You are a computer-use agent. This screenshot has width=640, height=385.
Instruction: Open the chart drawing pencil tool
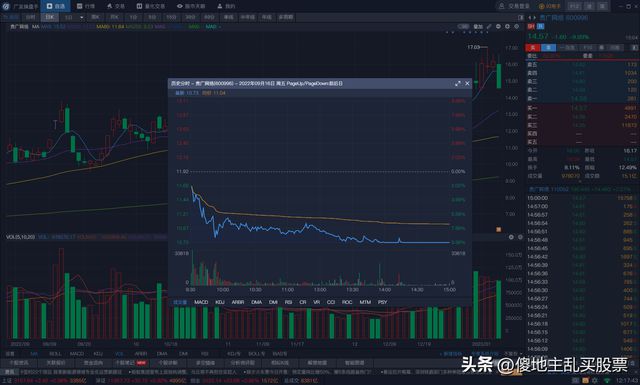coord(489,27)
